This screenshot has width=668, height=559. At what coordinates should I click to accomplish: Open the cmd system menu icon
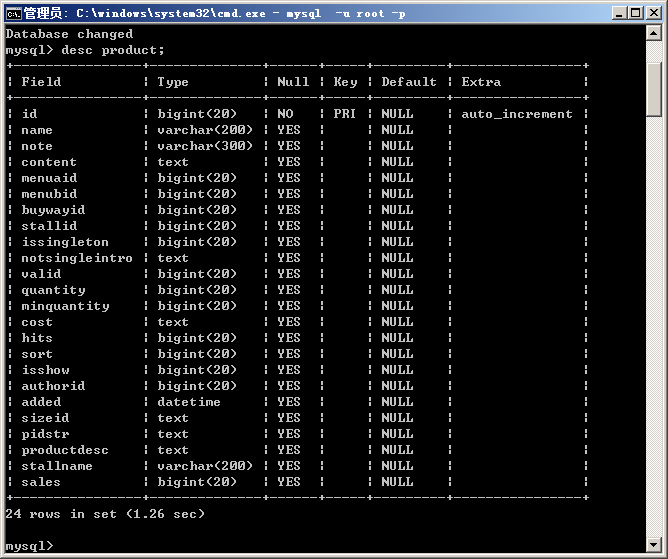pyautogui.click(x=14, y=14)
